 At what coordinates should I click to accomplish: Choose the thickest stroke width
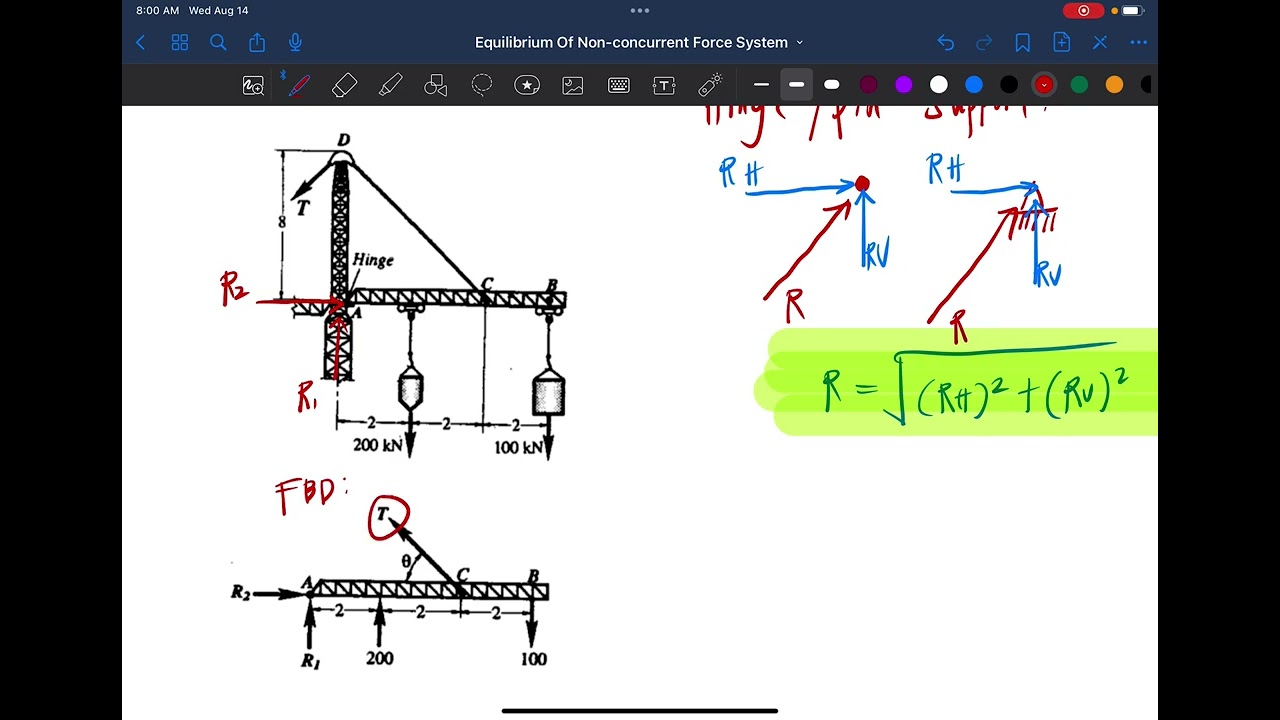pyautogui.click(x=832, y=85)
